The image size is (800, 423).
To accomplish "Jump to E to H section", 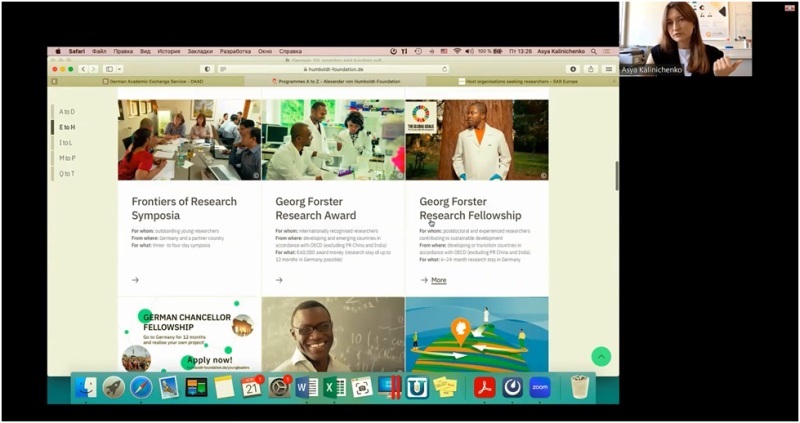I will (67, 127).
